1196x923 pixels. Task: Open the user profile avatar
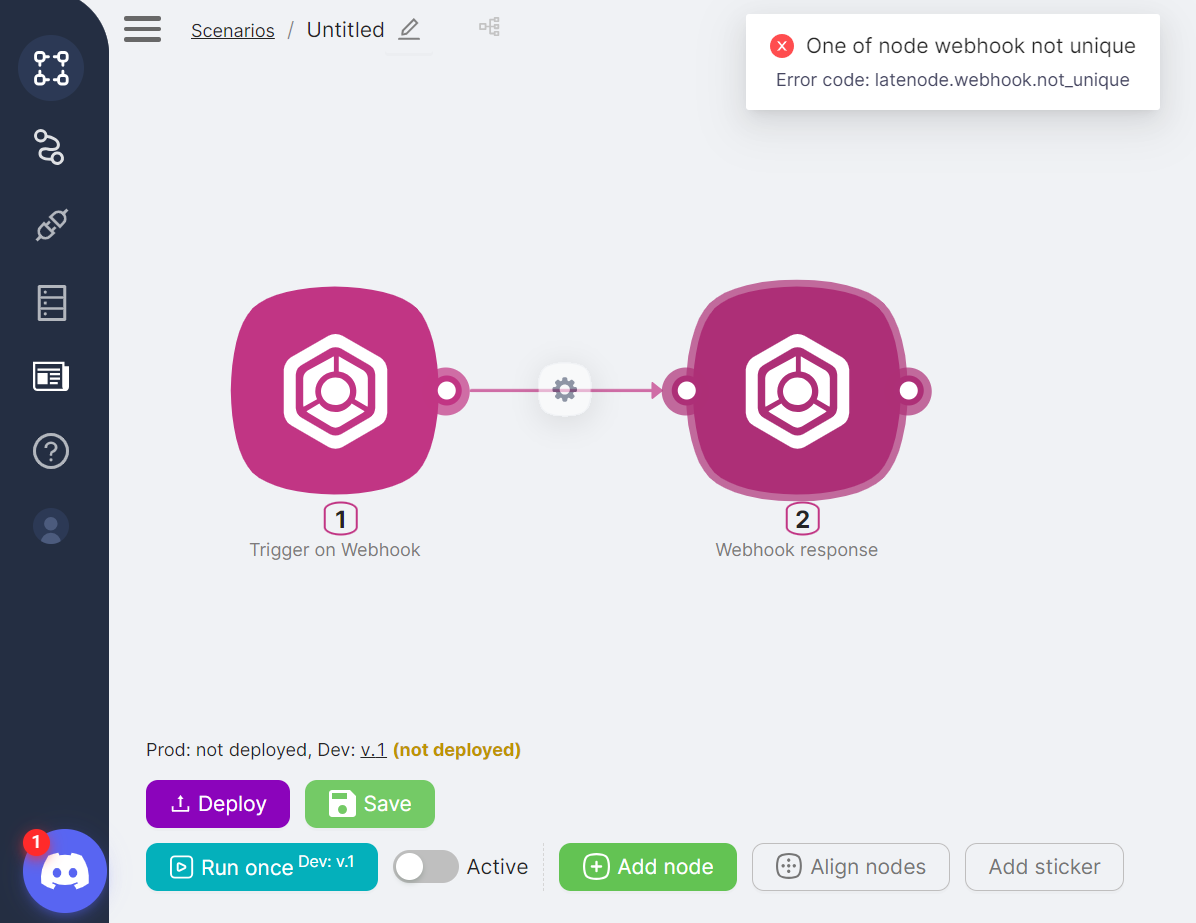[51, 526]
